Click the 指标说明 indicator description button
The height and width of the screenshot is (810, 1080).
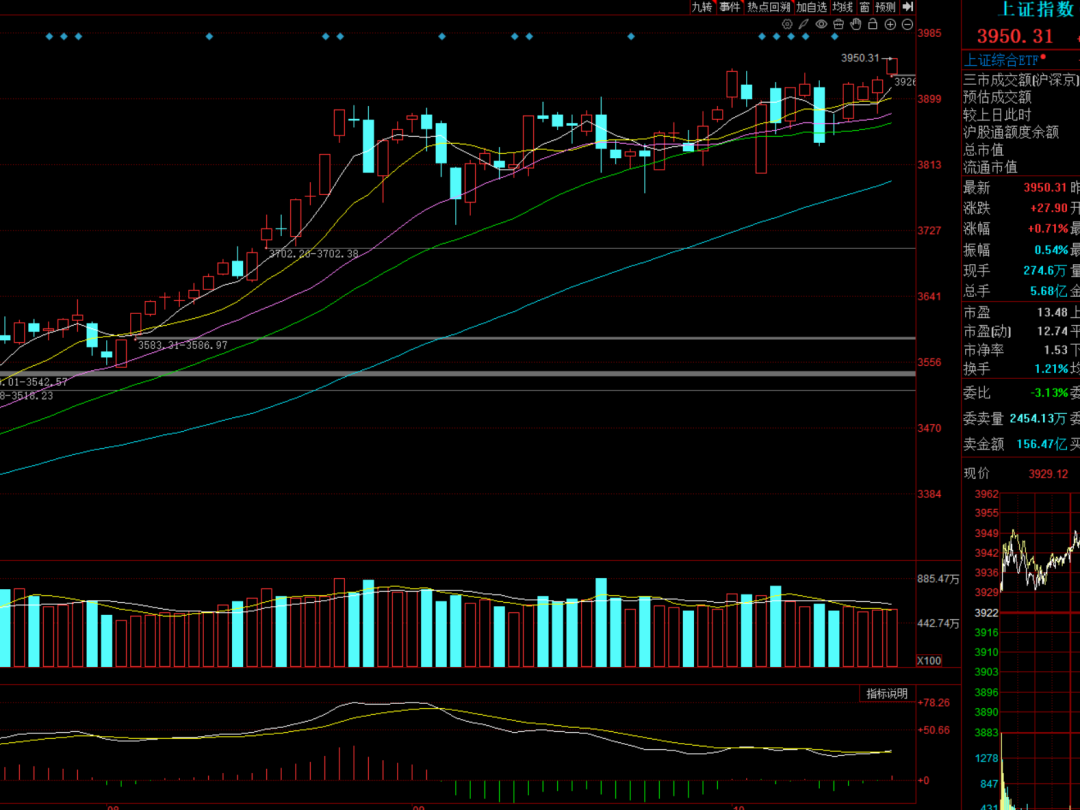886,694
